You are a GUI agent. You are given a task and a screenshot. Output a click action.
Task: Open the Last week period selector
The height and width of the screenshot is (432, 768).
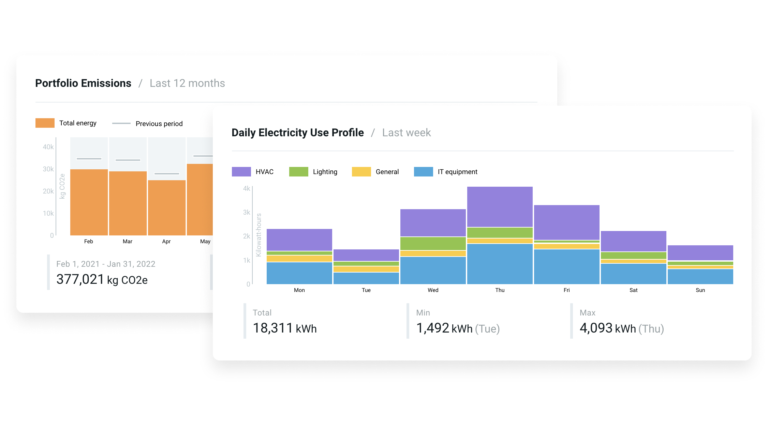pos(406,132)
